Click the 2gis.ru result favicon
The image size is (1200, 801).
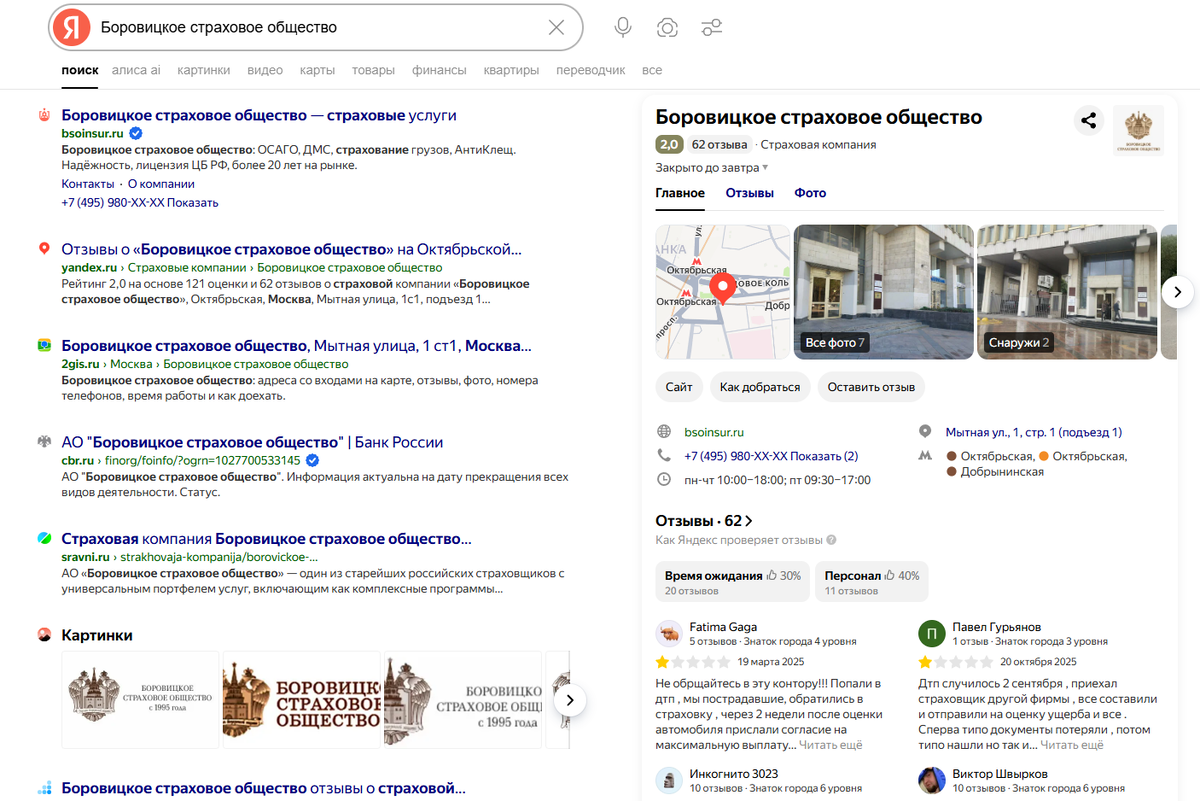[44, 345]
